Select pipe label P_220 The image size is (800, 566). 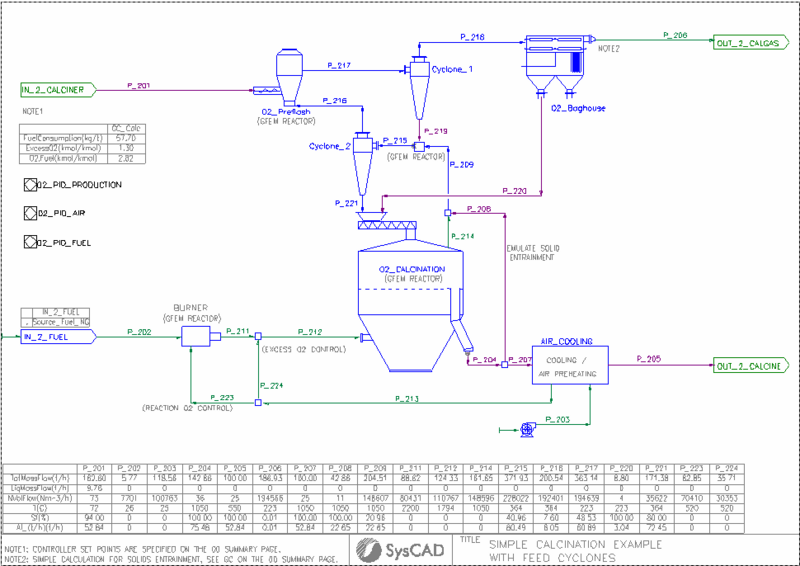click(514, 191)
